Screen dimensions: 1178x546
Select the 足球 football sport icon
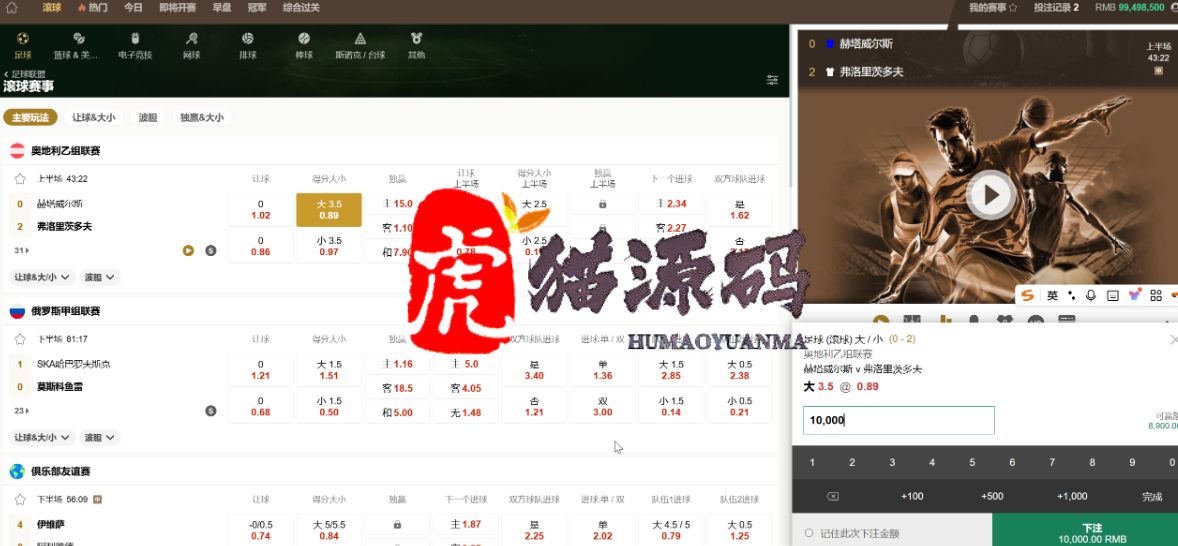23,38
